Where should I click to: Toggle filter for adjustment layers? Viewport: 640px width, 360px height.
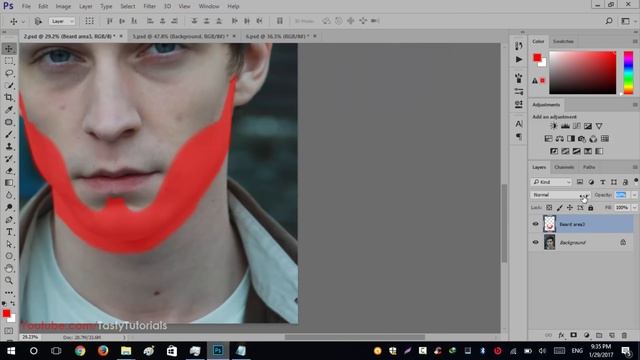[x=591, y=182]
